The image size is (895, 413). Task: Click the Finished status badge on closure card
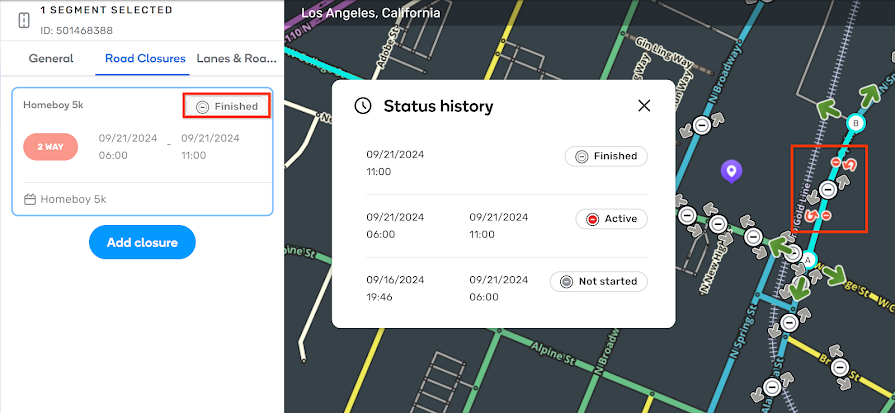(x=226, y=106)
